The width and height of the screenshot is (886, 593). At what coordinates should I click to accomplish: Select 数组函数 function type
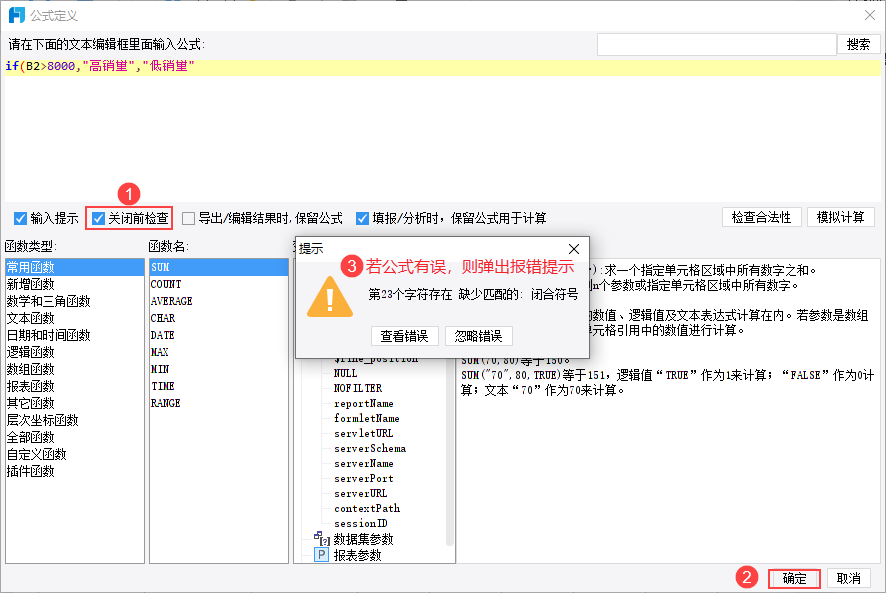pyautogui.click(x=75, y=369)
